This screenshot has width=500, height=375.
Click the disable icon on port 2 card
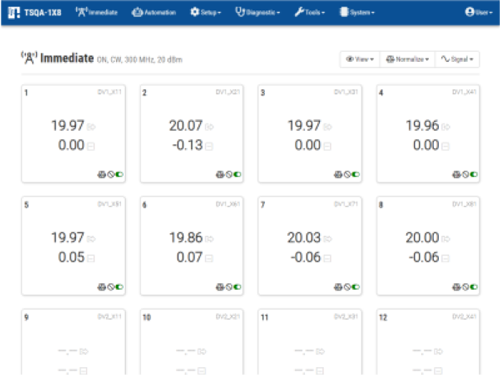pyautogui.click(x=229, y=174)
